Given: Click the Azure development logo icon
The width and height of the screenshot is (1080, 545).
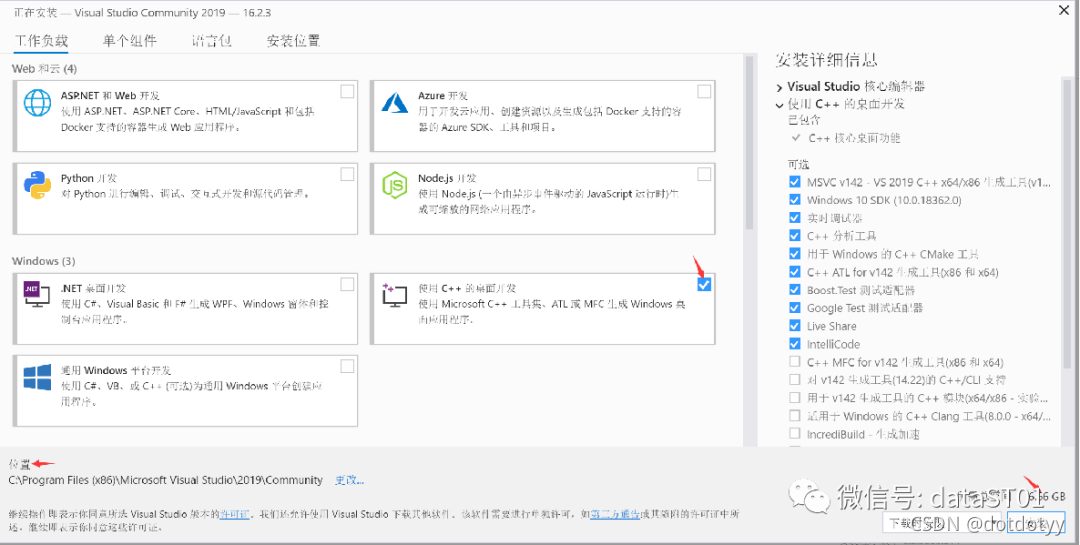Looking at the screenshot, I should (395, 103).
